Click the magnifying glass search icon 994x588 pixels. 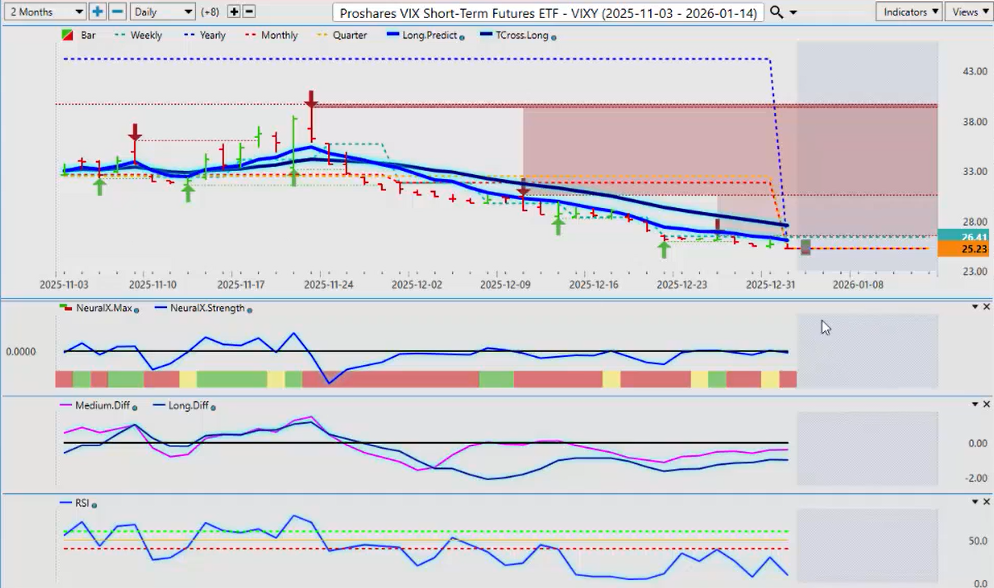(x=777, y=12)
